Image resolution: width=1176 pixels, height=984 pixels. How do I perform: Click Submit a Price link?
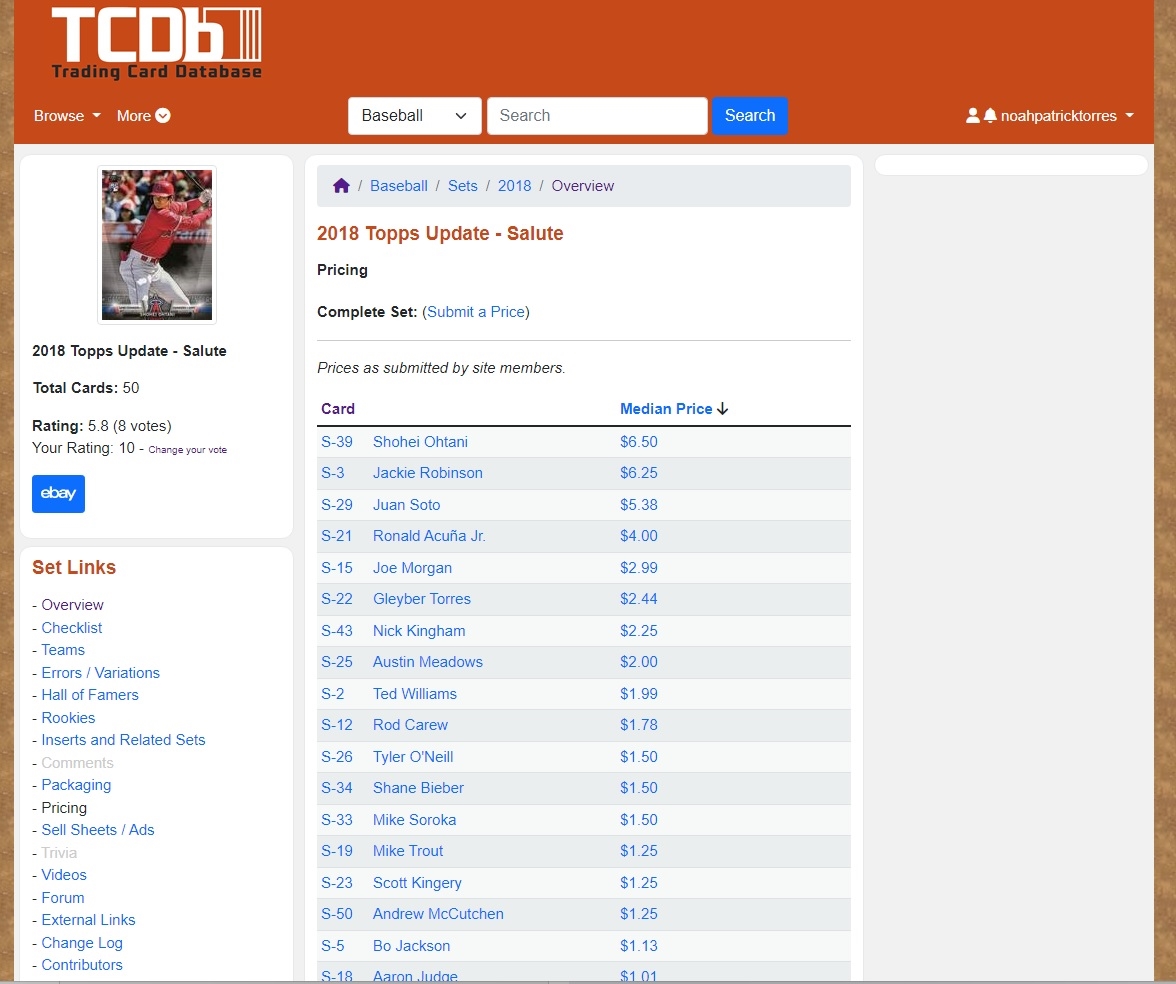(476, 312)
